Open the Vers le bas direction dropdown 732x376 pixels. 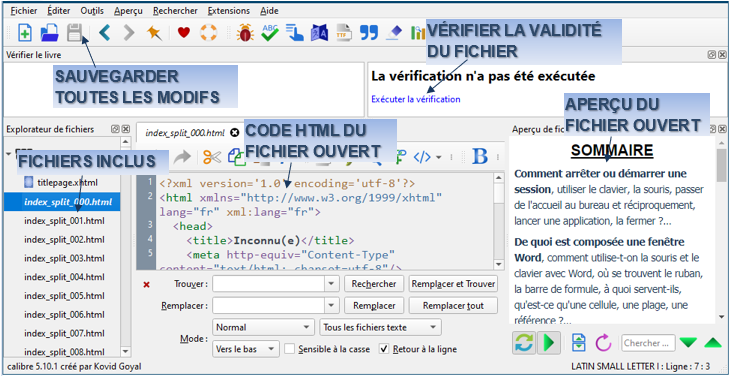[x=246, y=349]
